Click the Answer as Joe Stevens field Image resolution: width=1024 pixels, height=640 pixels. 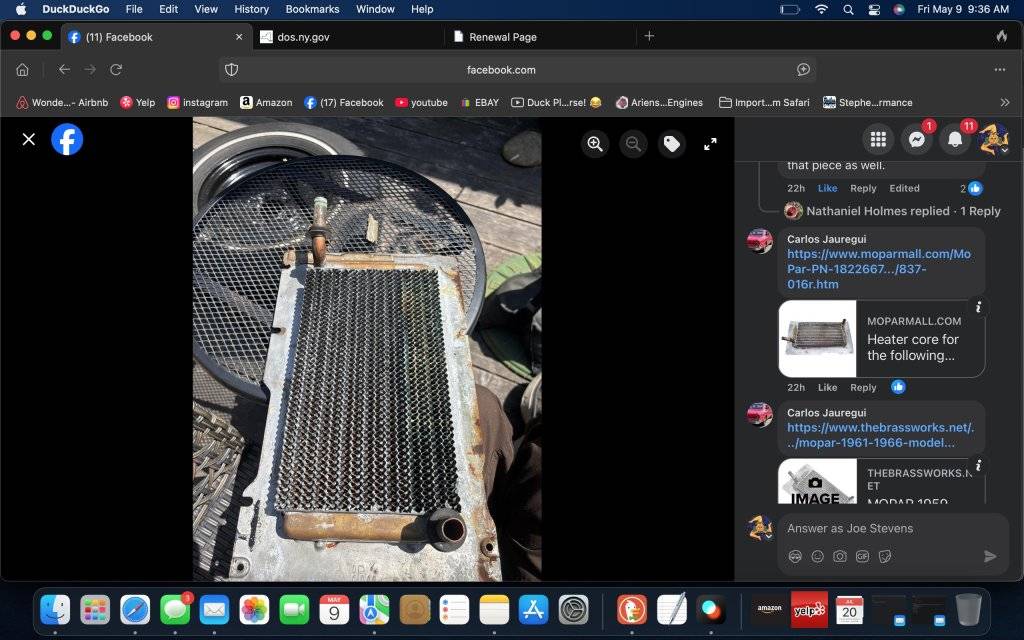click(x=878, y=528)
